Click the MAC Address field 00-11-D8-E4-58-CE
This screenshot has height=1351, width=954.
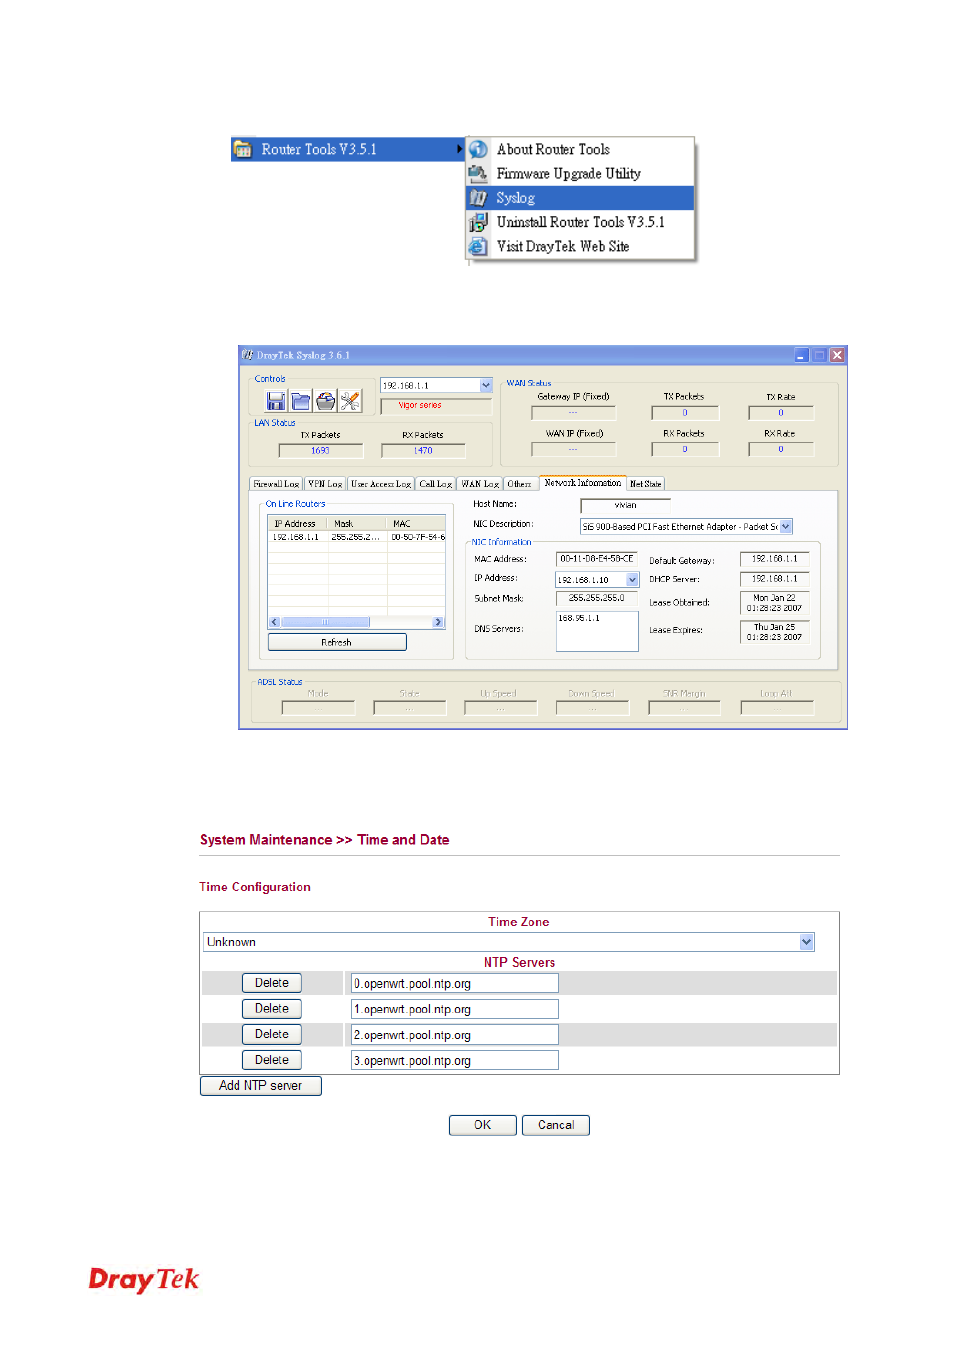point(597,559)
